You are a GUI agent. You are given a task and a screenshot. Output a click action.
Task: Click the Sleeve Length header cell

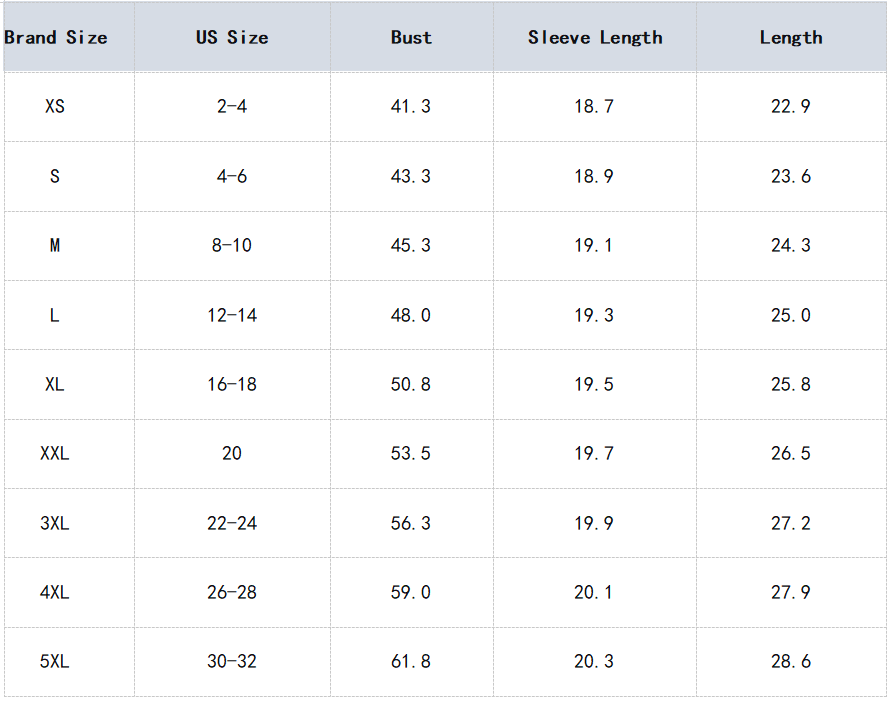[595, 38]
